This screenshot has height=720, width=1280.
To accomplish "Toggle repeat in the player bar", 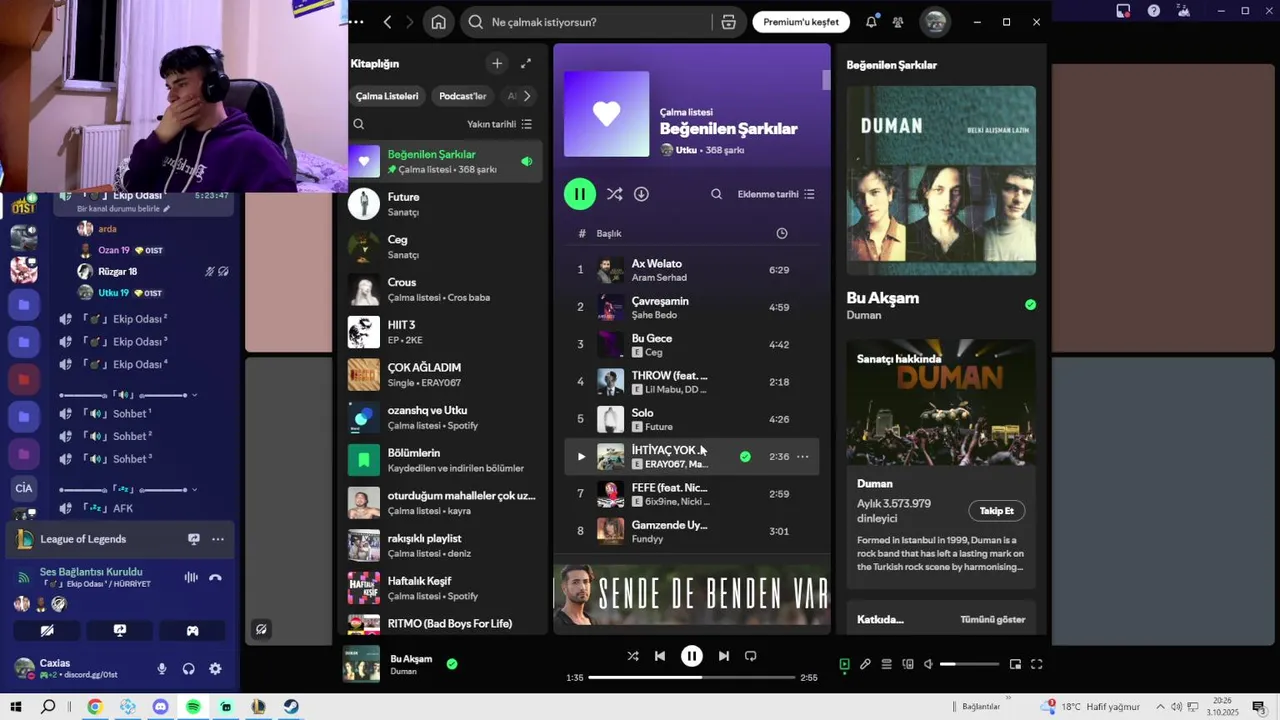I will click(751, 656).
